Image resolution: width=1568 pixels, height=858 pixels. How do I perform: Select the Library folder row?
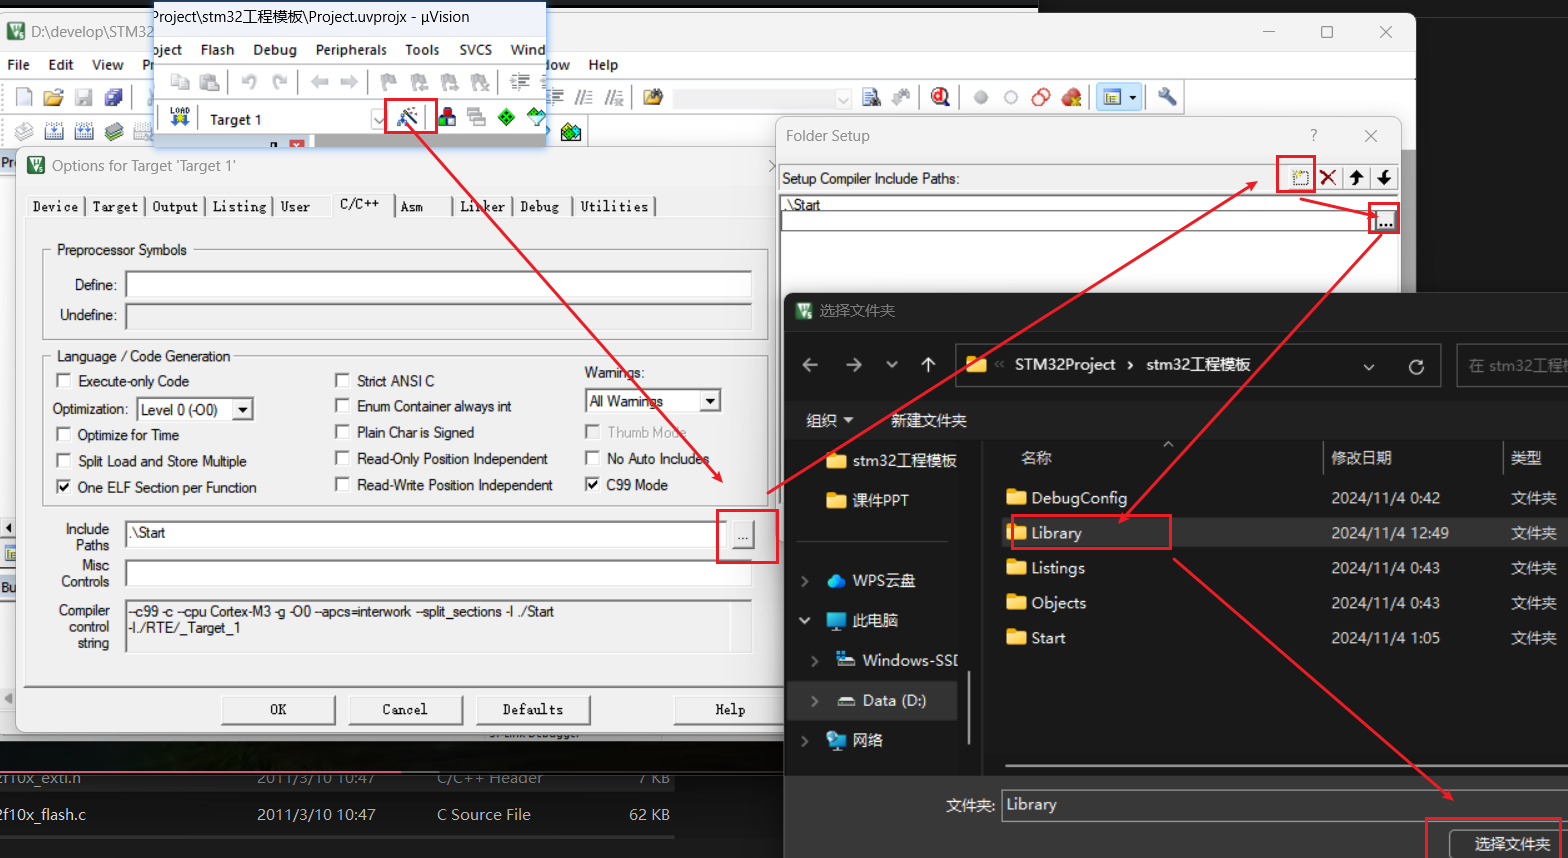[1285, 533]
